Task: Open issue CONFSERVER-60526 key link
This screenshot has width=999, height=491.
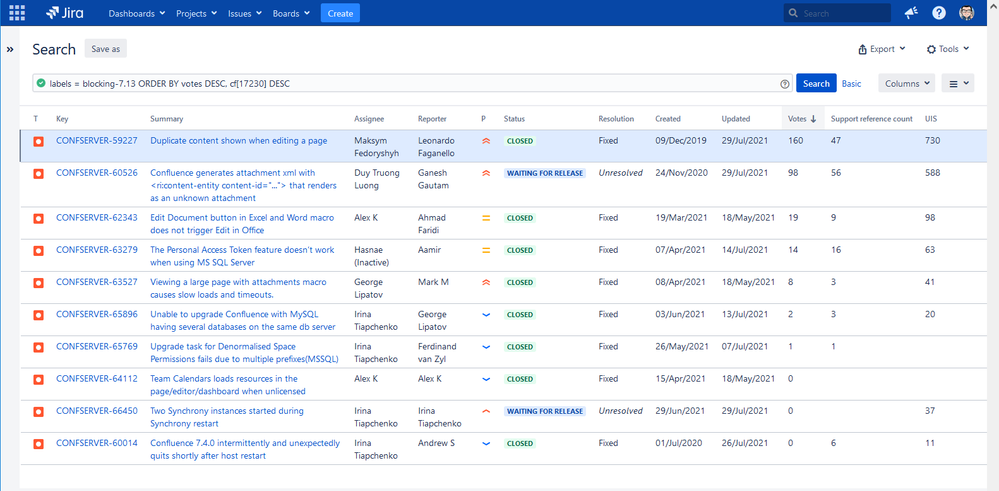Action: click(x=97, y=173)
